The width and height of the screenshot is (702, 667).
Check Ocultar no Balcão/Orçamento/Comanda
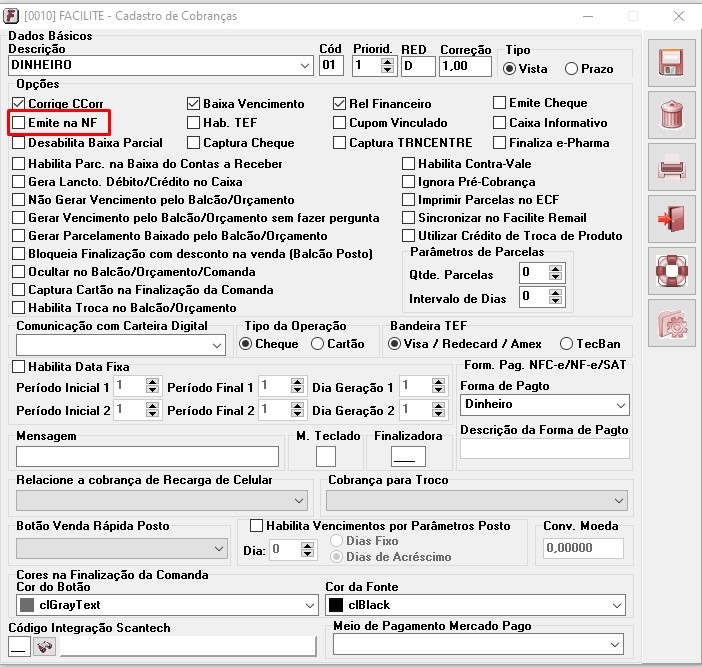[18, 272]
